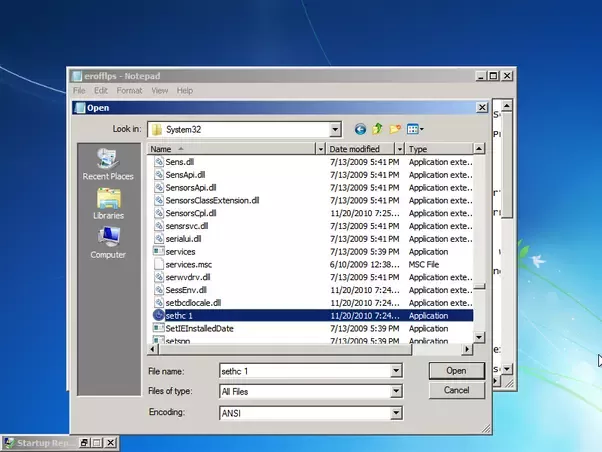The width and height of the screenshot is (602, 452).
Task: Expand the Look in System32 dropdown
Action: [335, 129]
